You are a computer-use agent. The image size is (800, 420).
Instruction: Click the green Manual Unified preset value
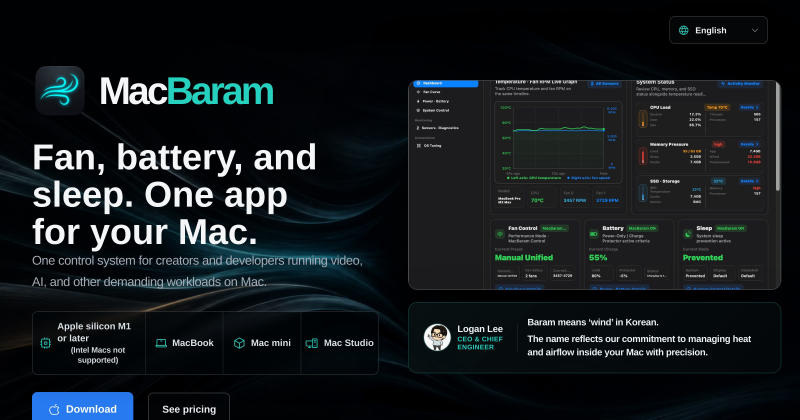point(524,258)
